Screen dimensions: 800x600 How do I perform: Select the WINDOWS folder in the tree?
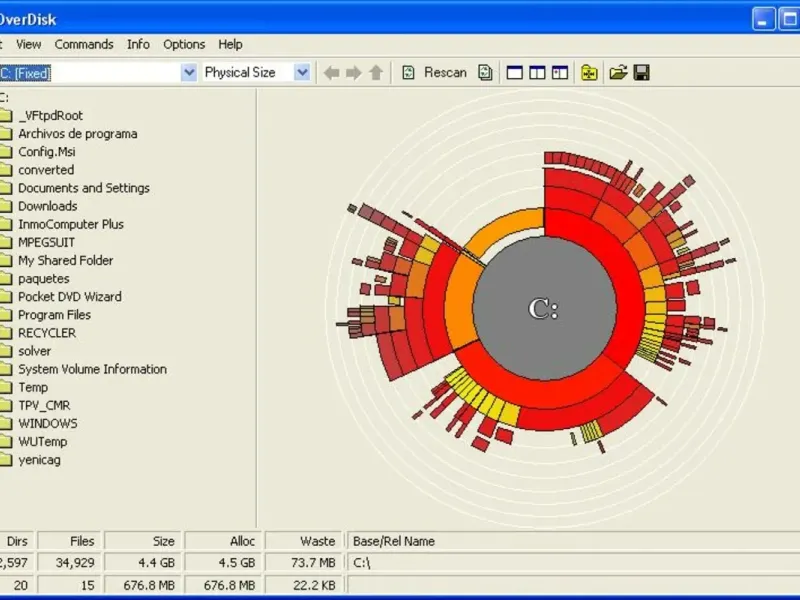tap(47, 423)
